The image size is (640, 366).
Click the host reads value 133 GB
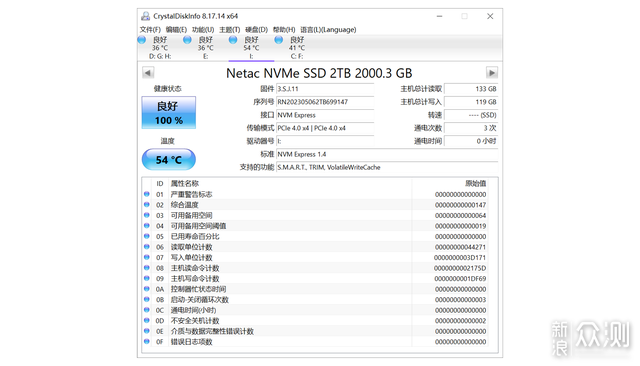click(x=471, y=89)
